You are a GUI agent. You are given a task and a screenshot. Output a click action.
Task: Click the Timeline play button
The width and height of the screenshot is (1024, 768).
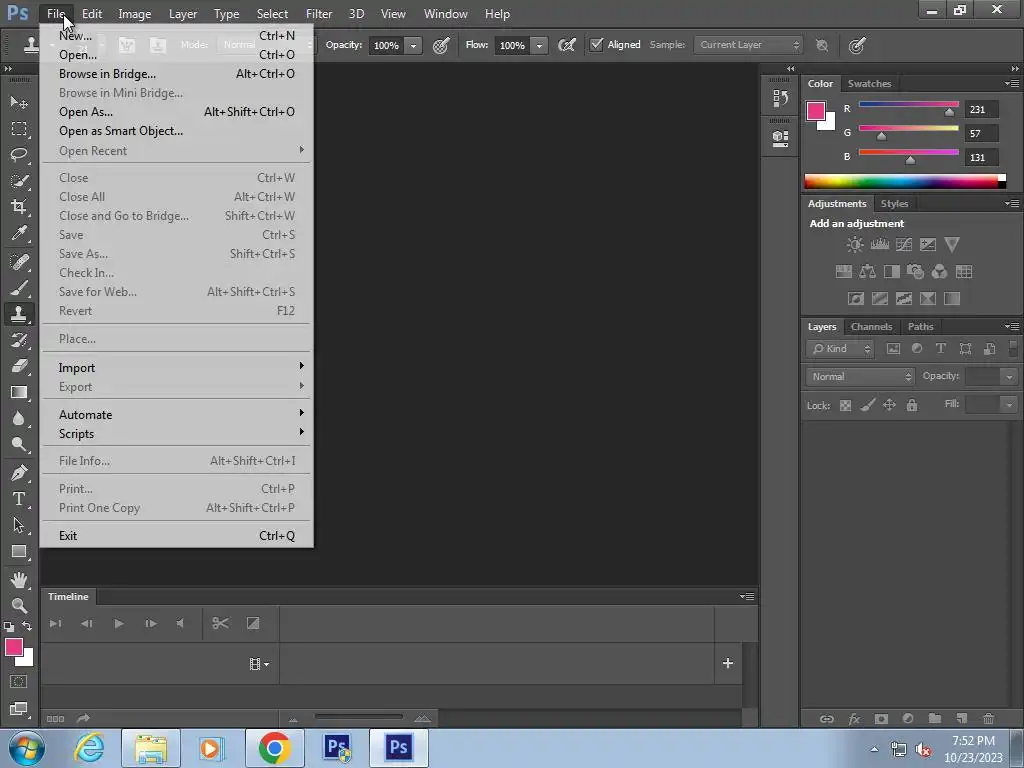(x=118, y=624)
